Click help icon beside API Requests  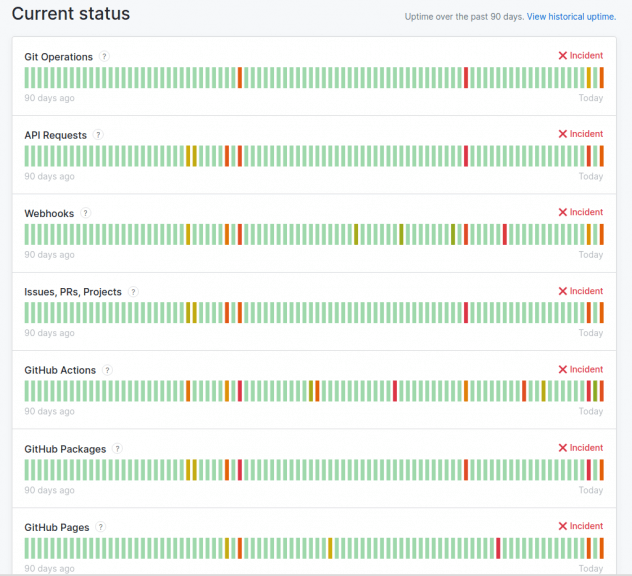pos(98,135)
